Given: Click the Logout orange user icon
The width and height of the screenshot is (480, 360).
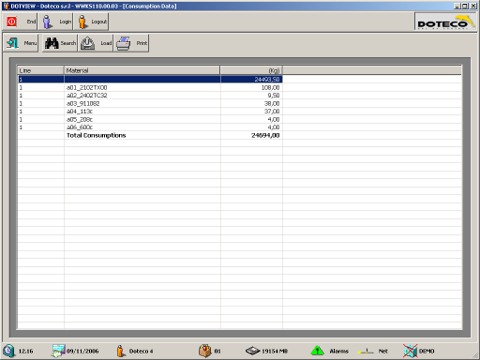Looking at the screenshot, I should (83, 22).
